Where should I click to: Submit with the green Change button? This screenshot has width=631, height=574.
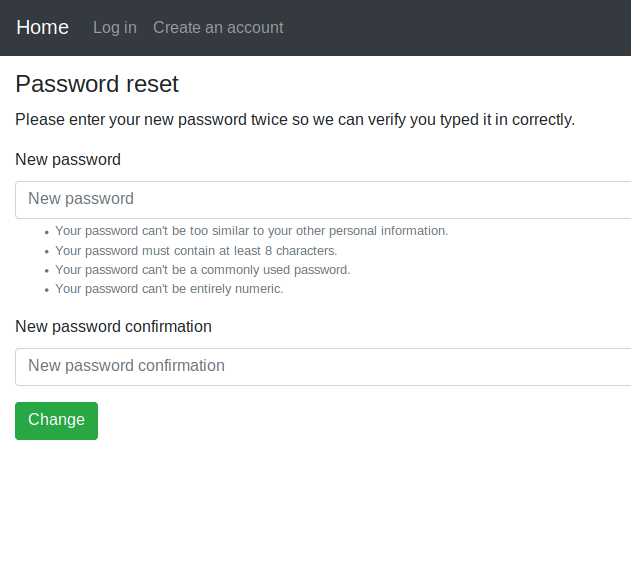[x=56, y=421]
